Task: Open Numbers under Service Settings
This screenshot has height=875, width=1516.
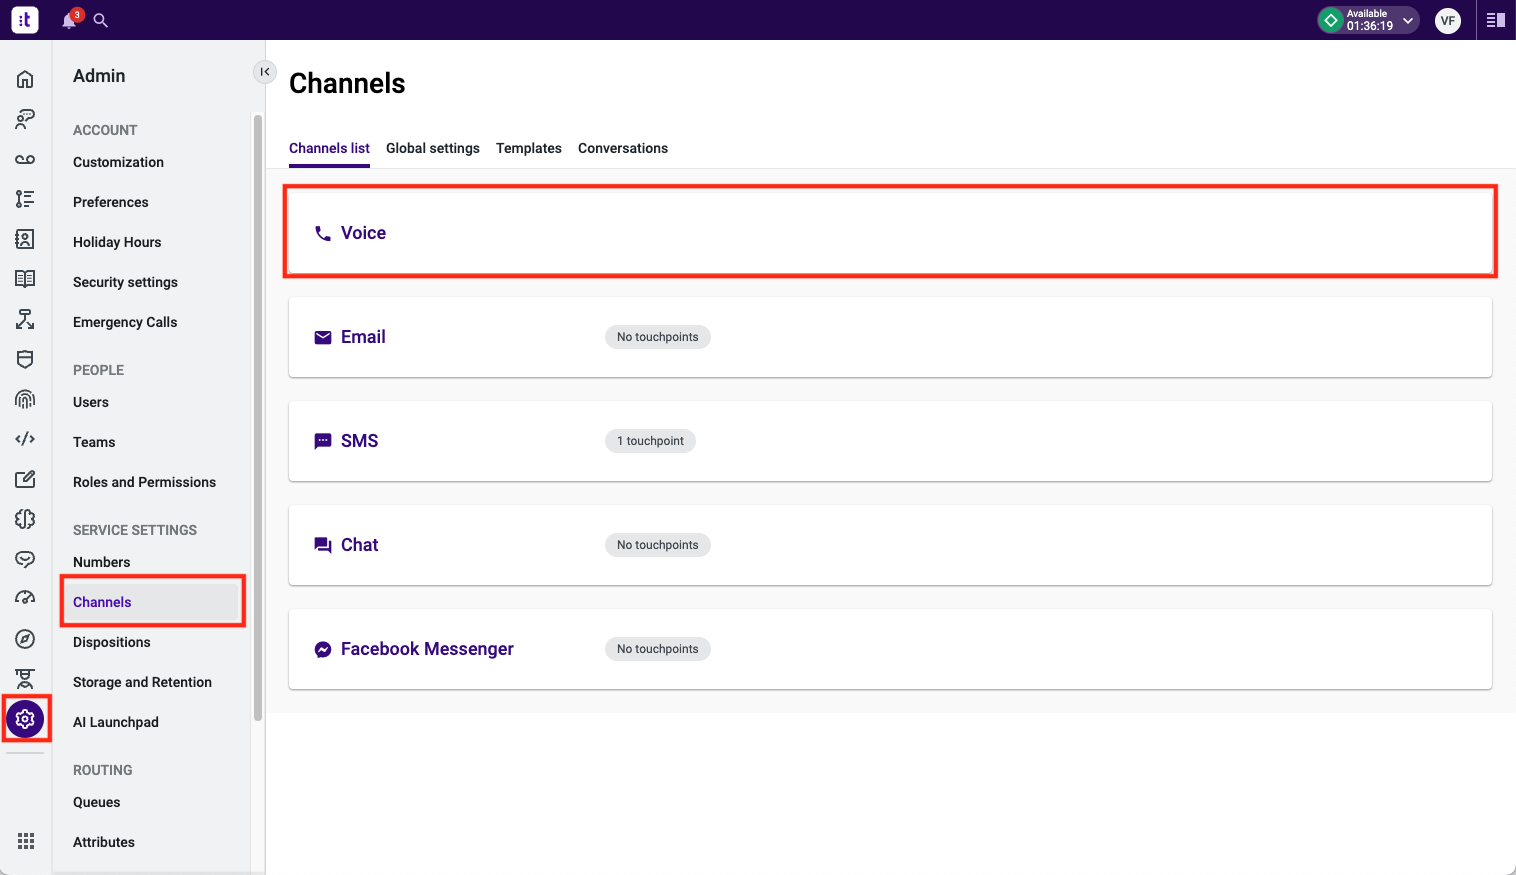Action: 102,562
